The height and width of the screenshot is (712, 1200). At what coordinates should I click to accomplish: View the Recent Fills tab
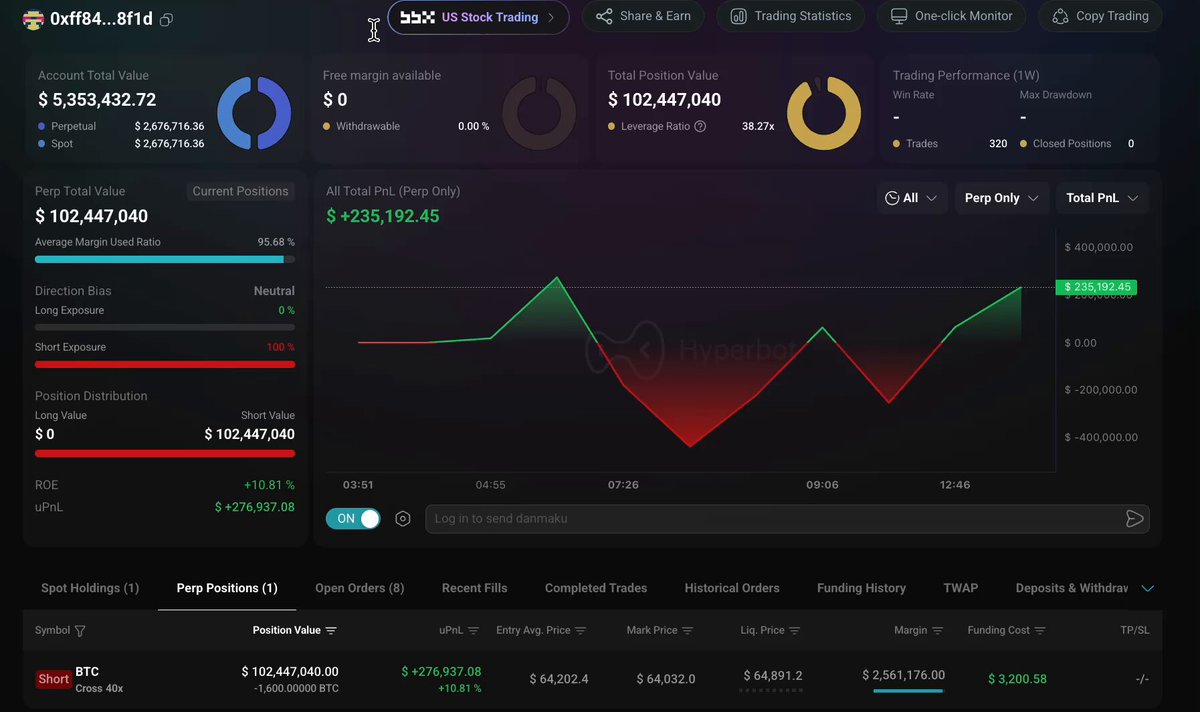pos(475,588)
